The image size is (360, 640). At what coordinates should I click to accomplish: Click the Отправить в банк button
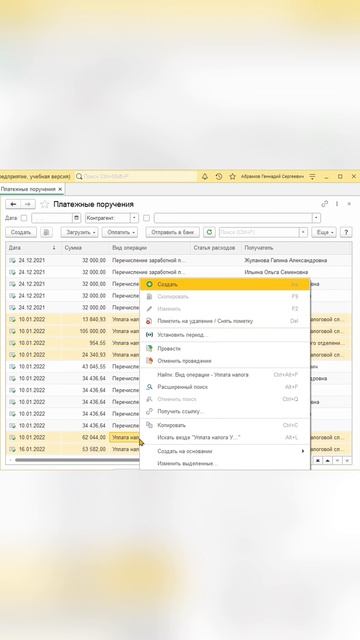pyautogui.click(x=173, y=232)
